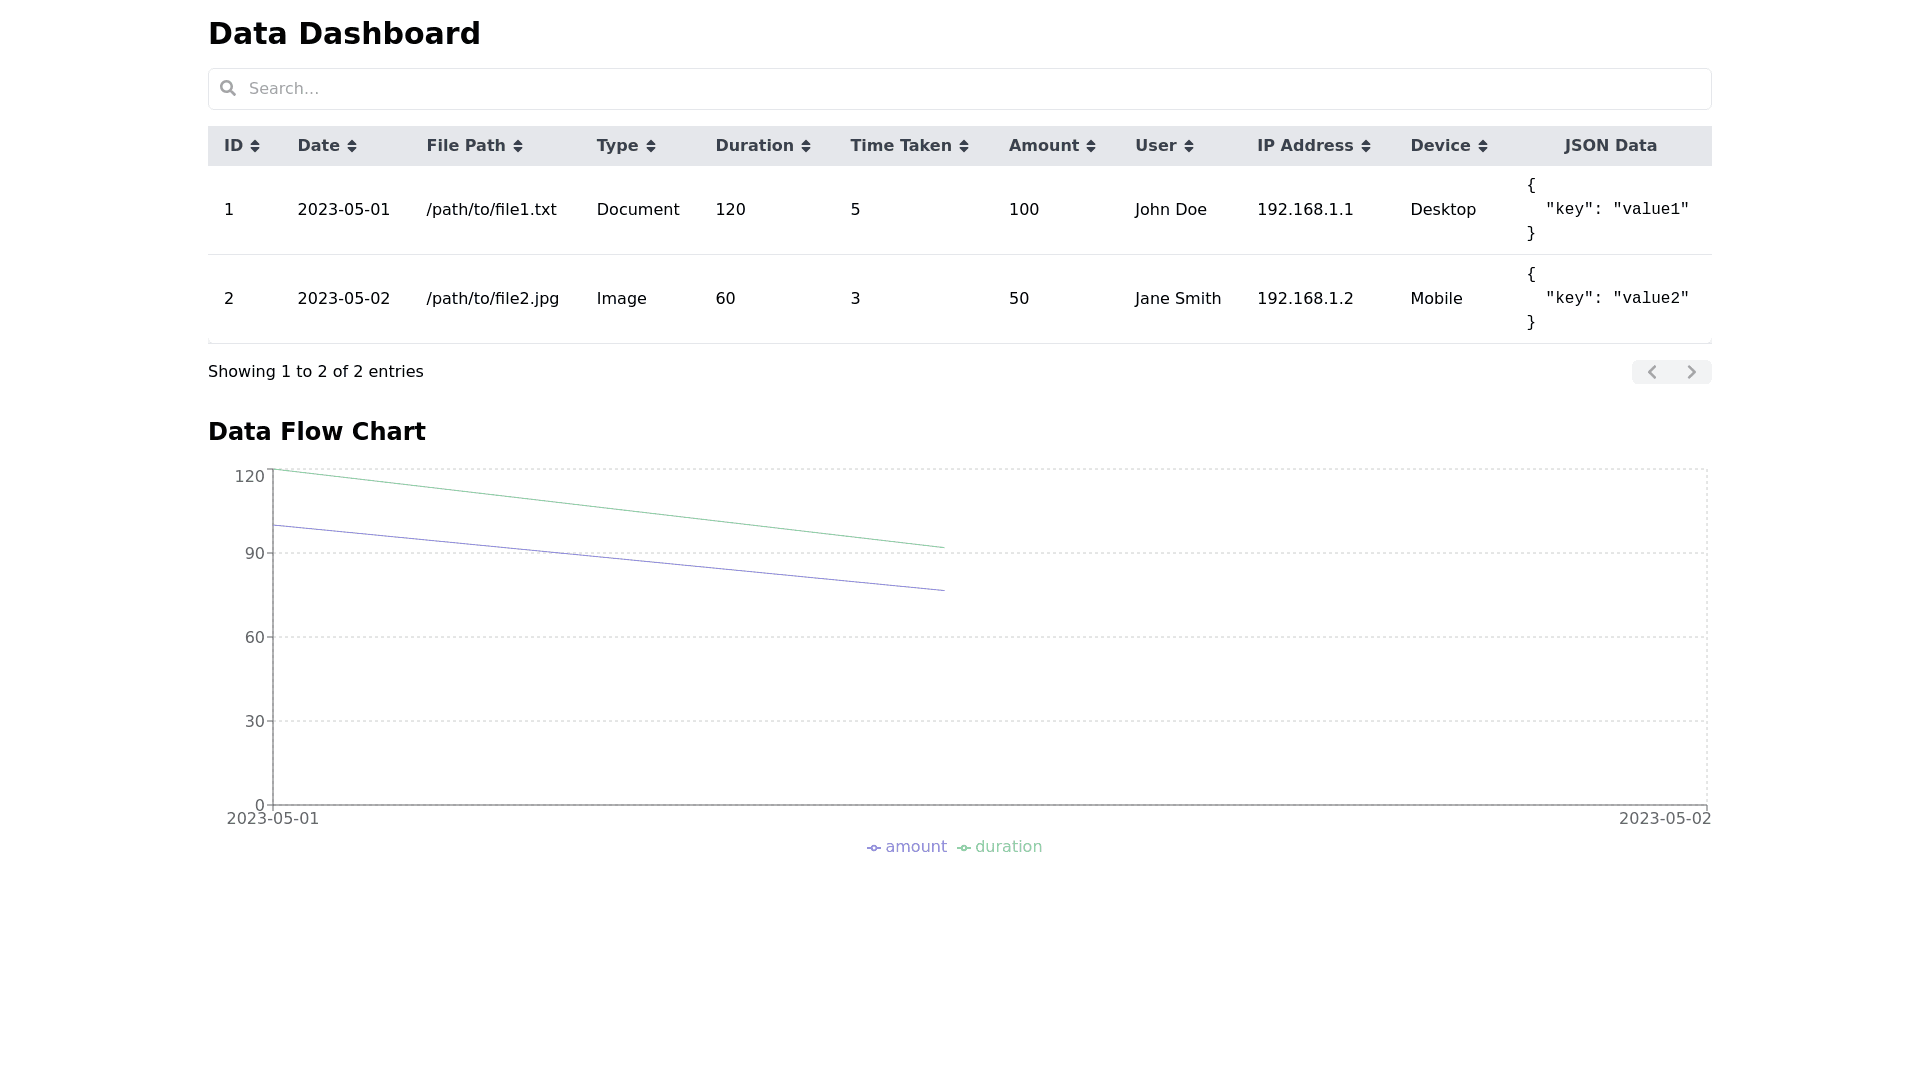Click the next page chevron
1920x1080 pixels.
1690,371
